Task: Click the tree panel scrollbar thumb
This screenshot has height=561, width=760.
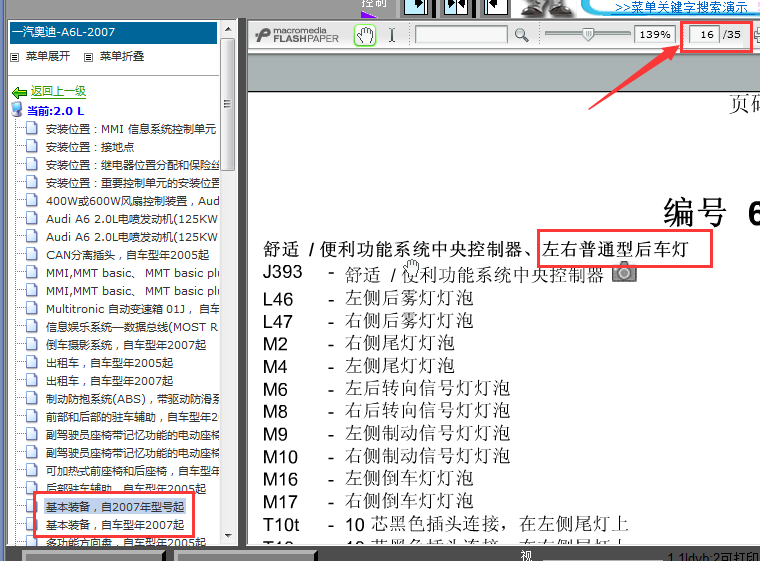Action: (228, 104)
